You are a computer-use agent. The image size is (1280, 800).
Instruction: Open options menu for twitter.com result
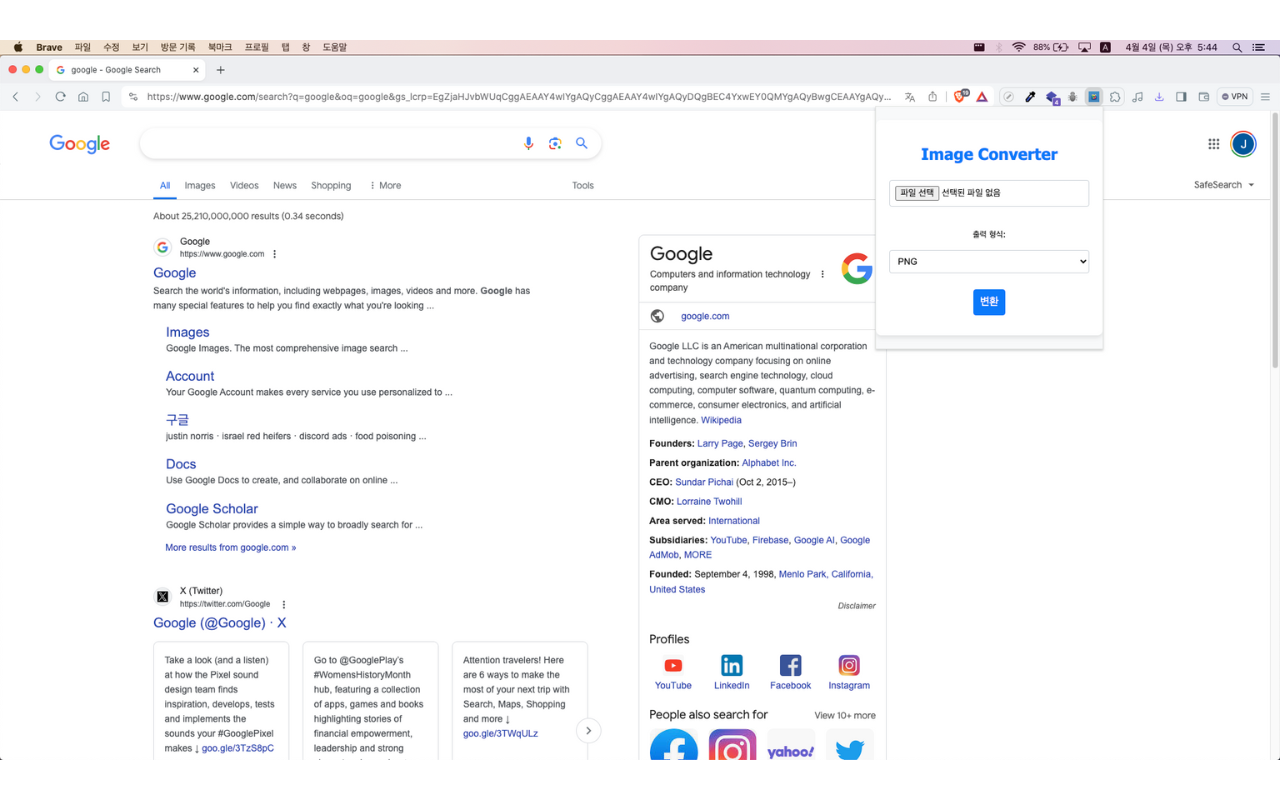point(284,604)
